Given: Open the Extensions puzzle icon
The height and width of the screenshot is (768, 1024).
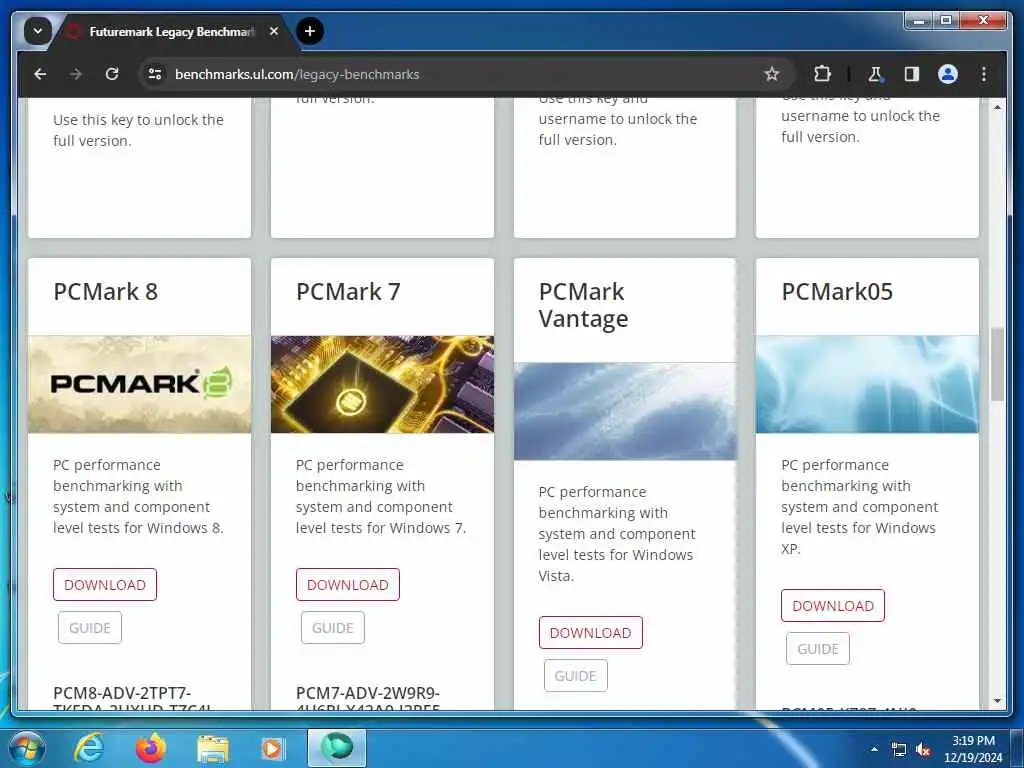Looking at the screenshot, I should 822,74.
